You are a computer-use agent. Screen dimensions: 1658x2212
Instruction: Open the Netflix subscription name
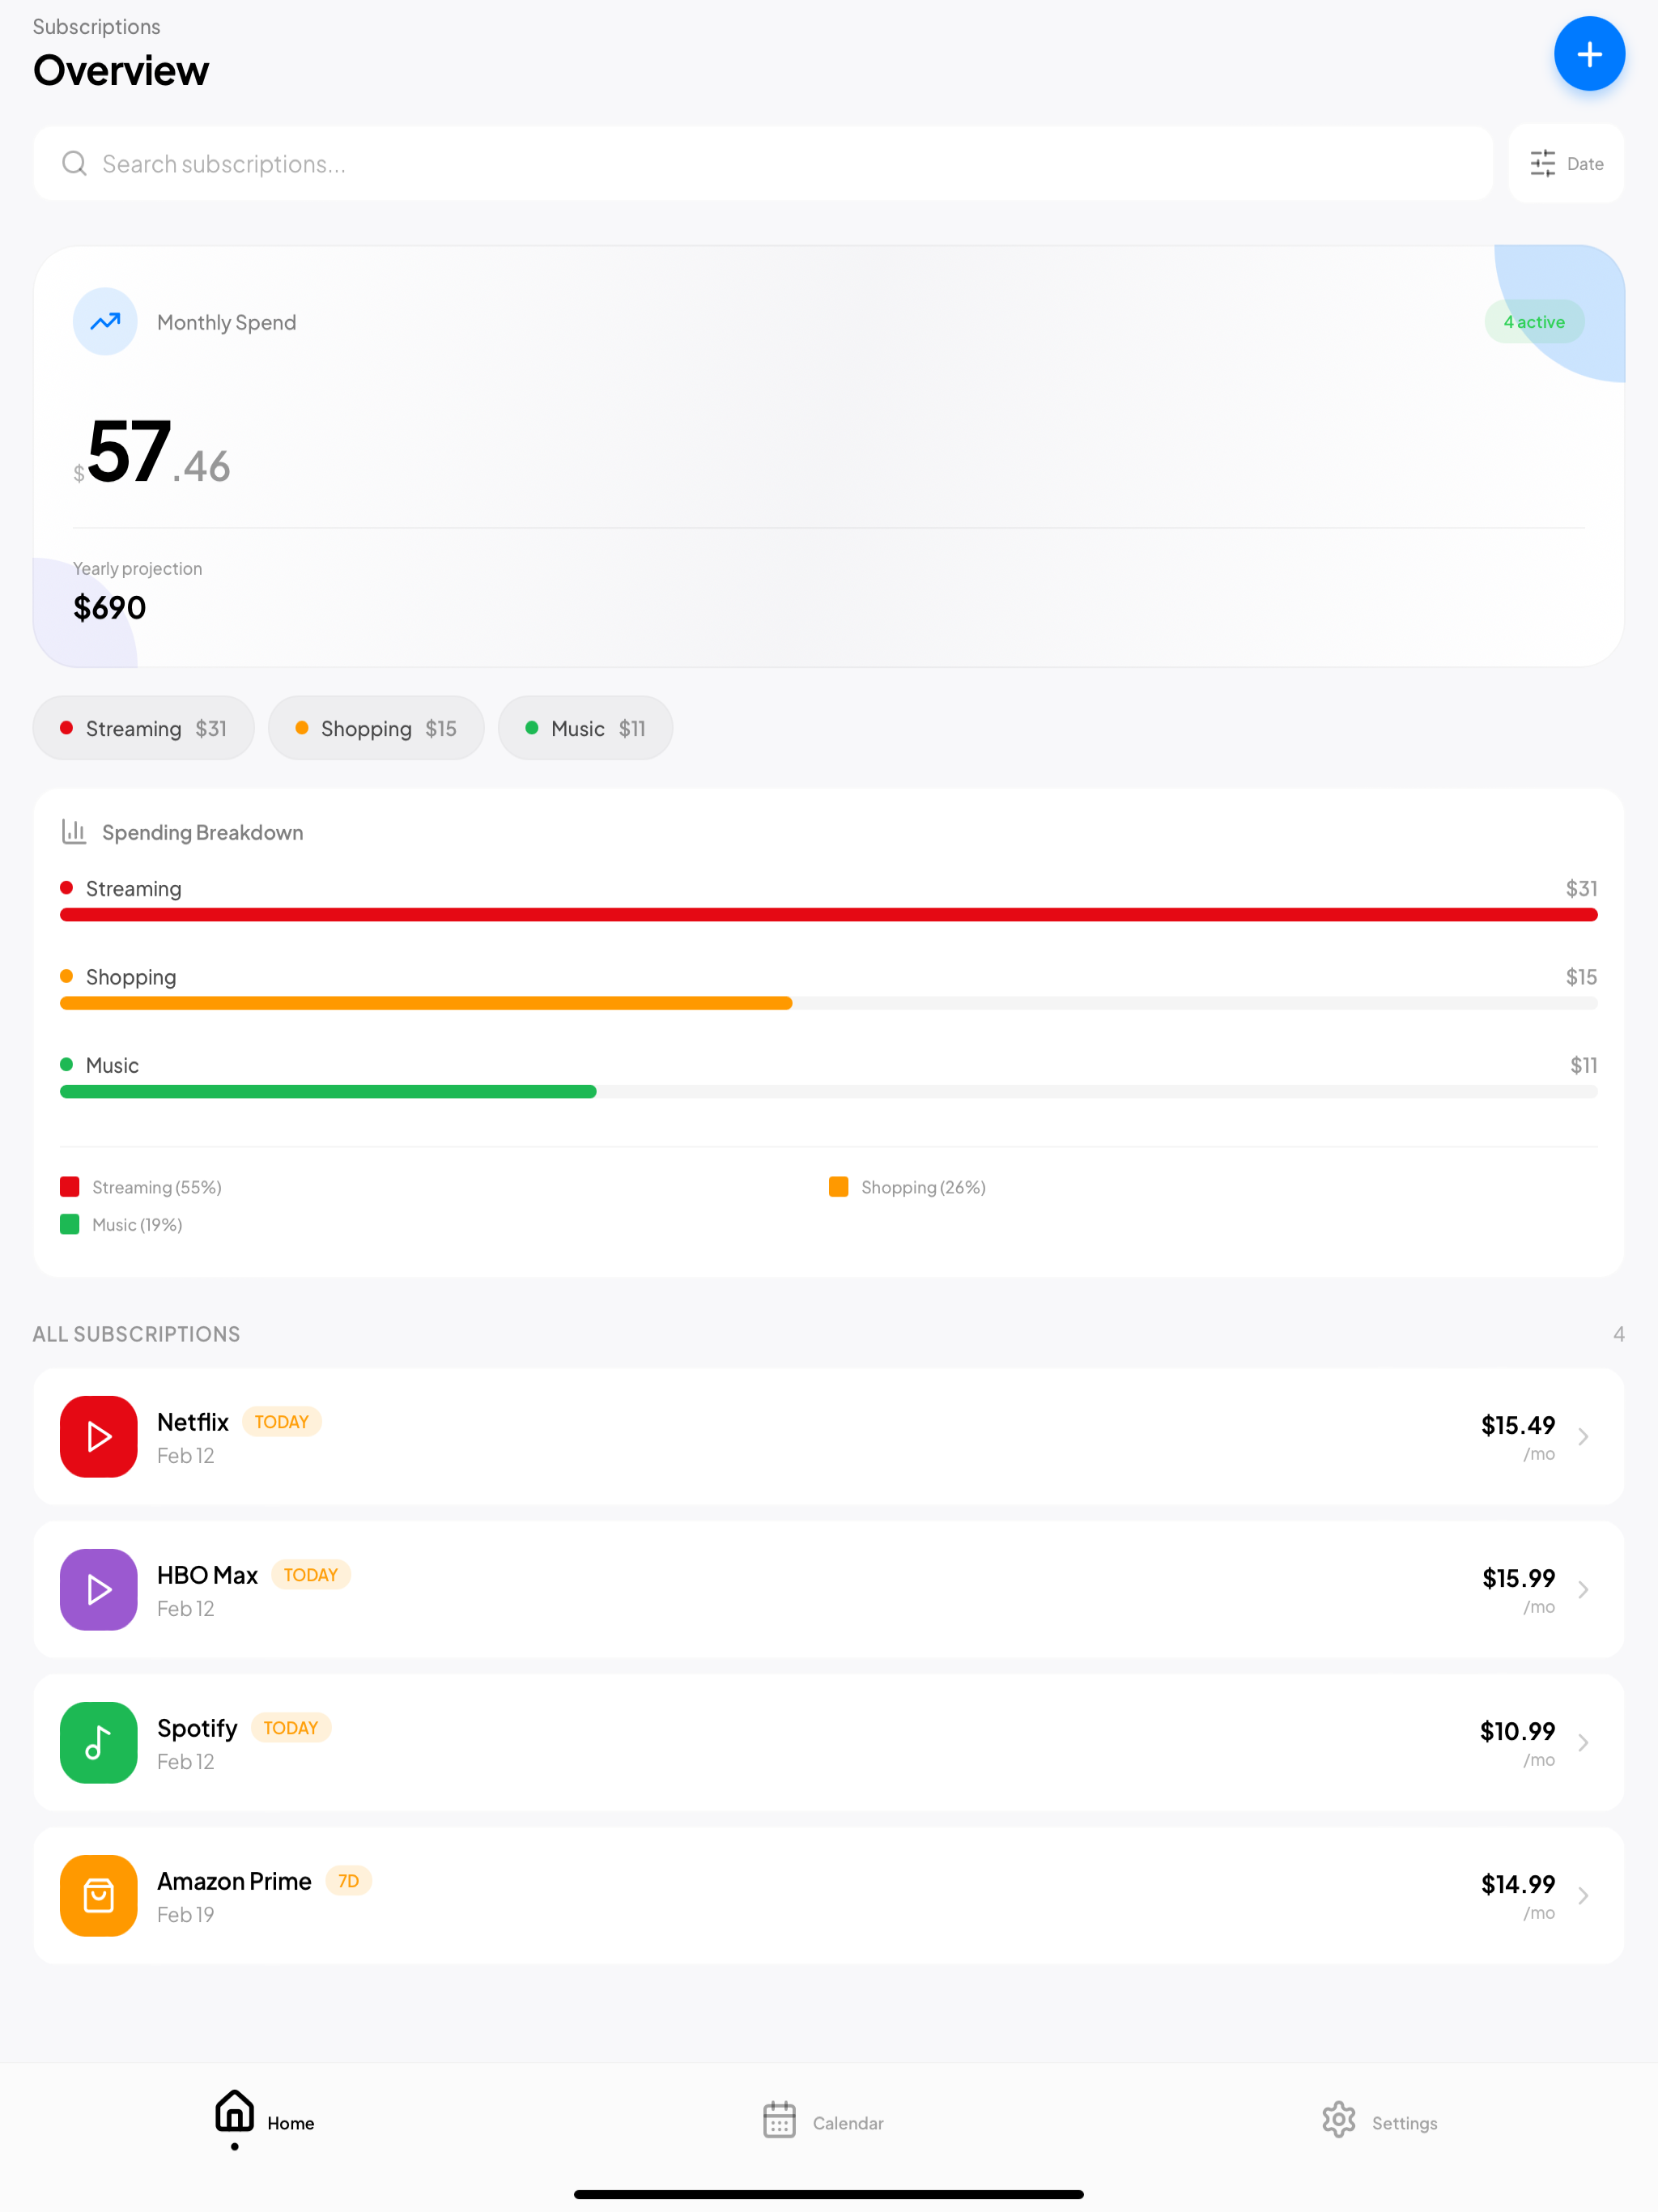click(x=193, y=1421)
